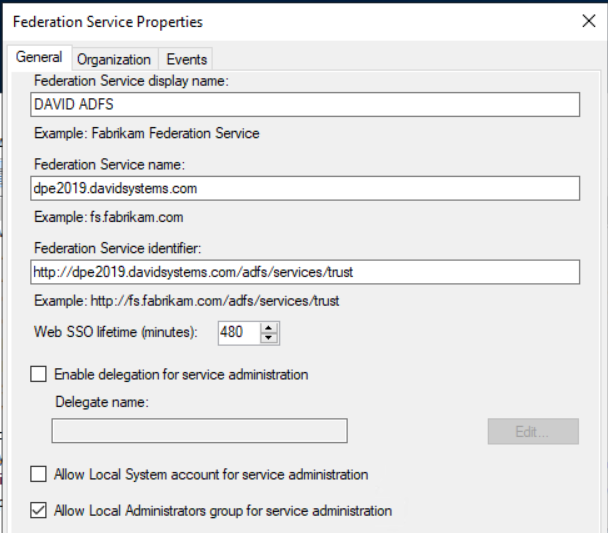Check Allow Local System account option
The image size is (608, 533).
point(39,474)
